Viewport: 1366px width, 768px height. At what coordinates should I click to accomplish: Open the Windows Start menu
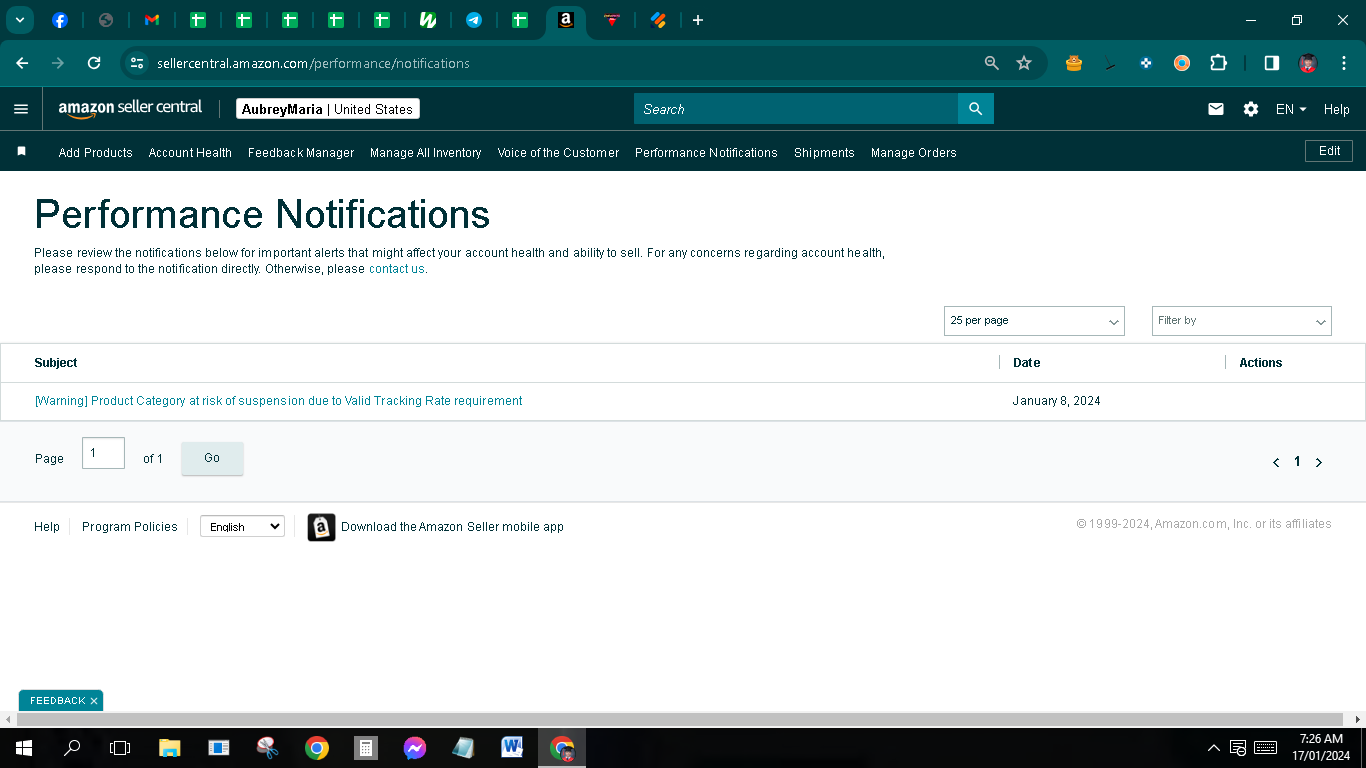pos(24,747)
